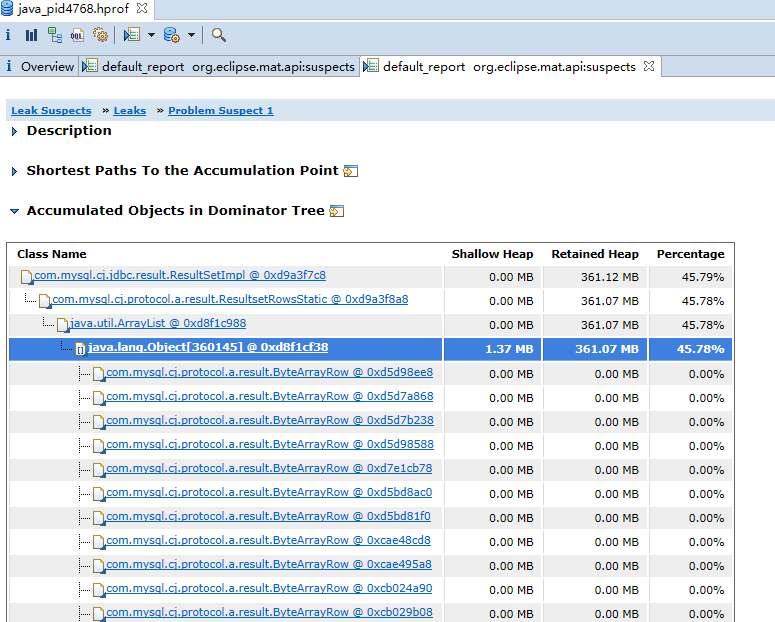
Task: Click the Shallow Heap column header
Action: click(492, 254)
